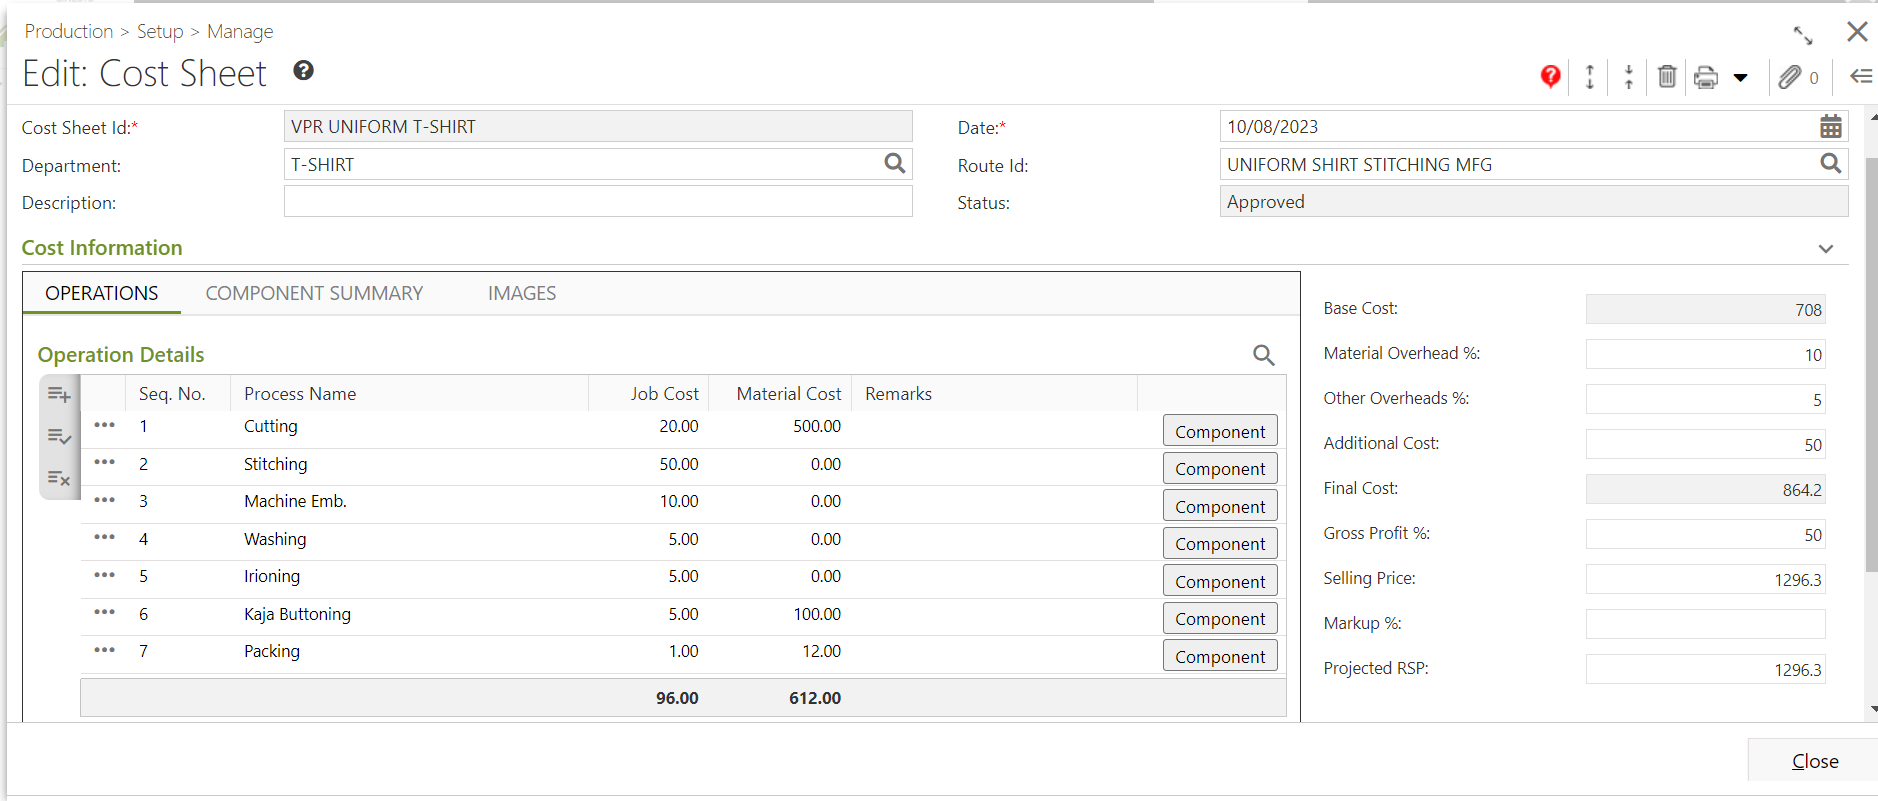
Task: Search within Operation Details grid
Action: click(1264, 355)
